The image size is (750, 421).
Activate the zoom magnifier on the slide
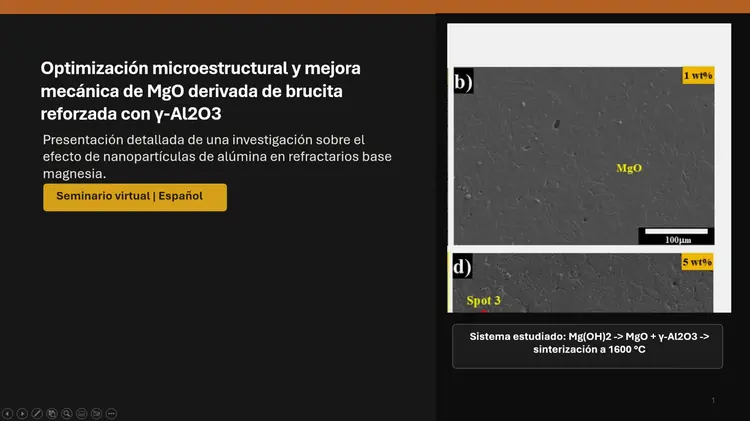click(67, 413)
